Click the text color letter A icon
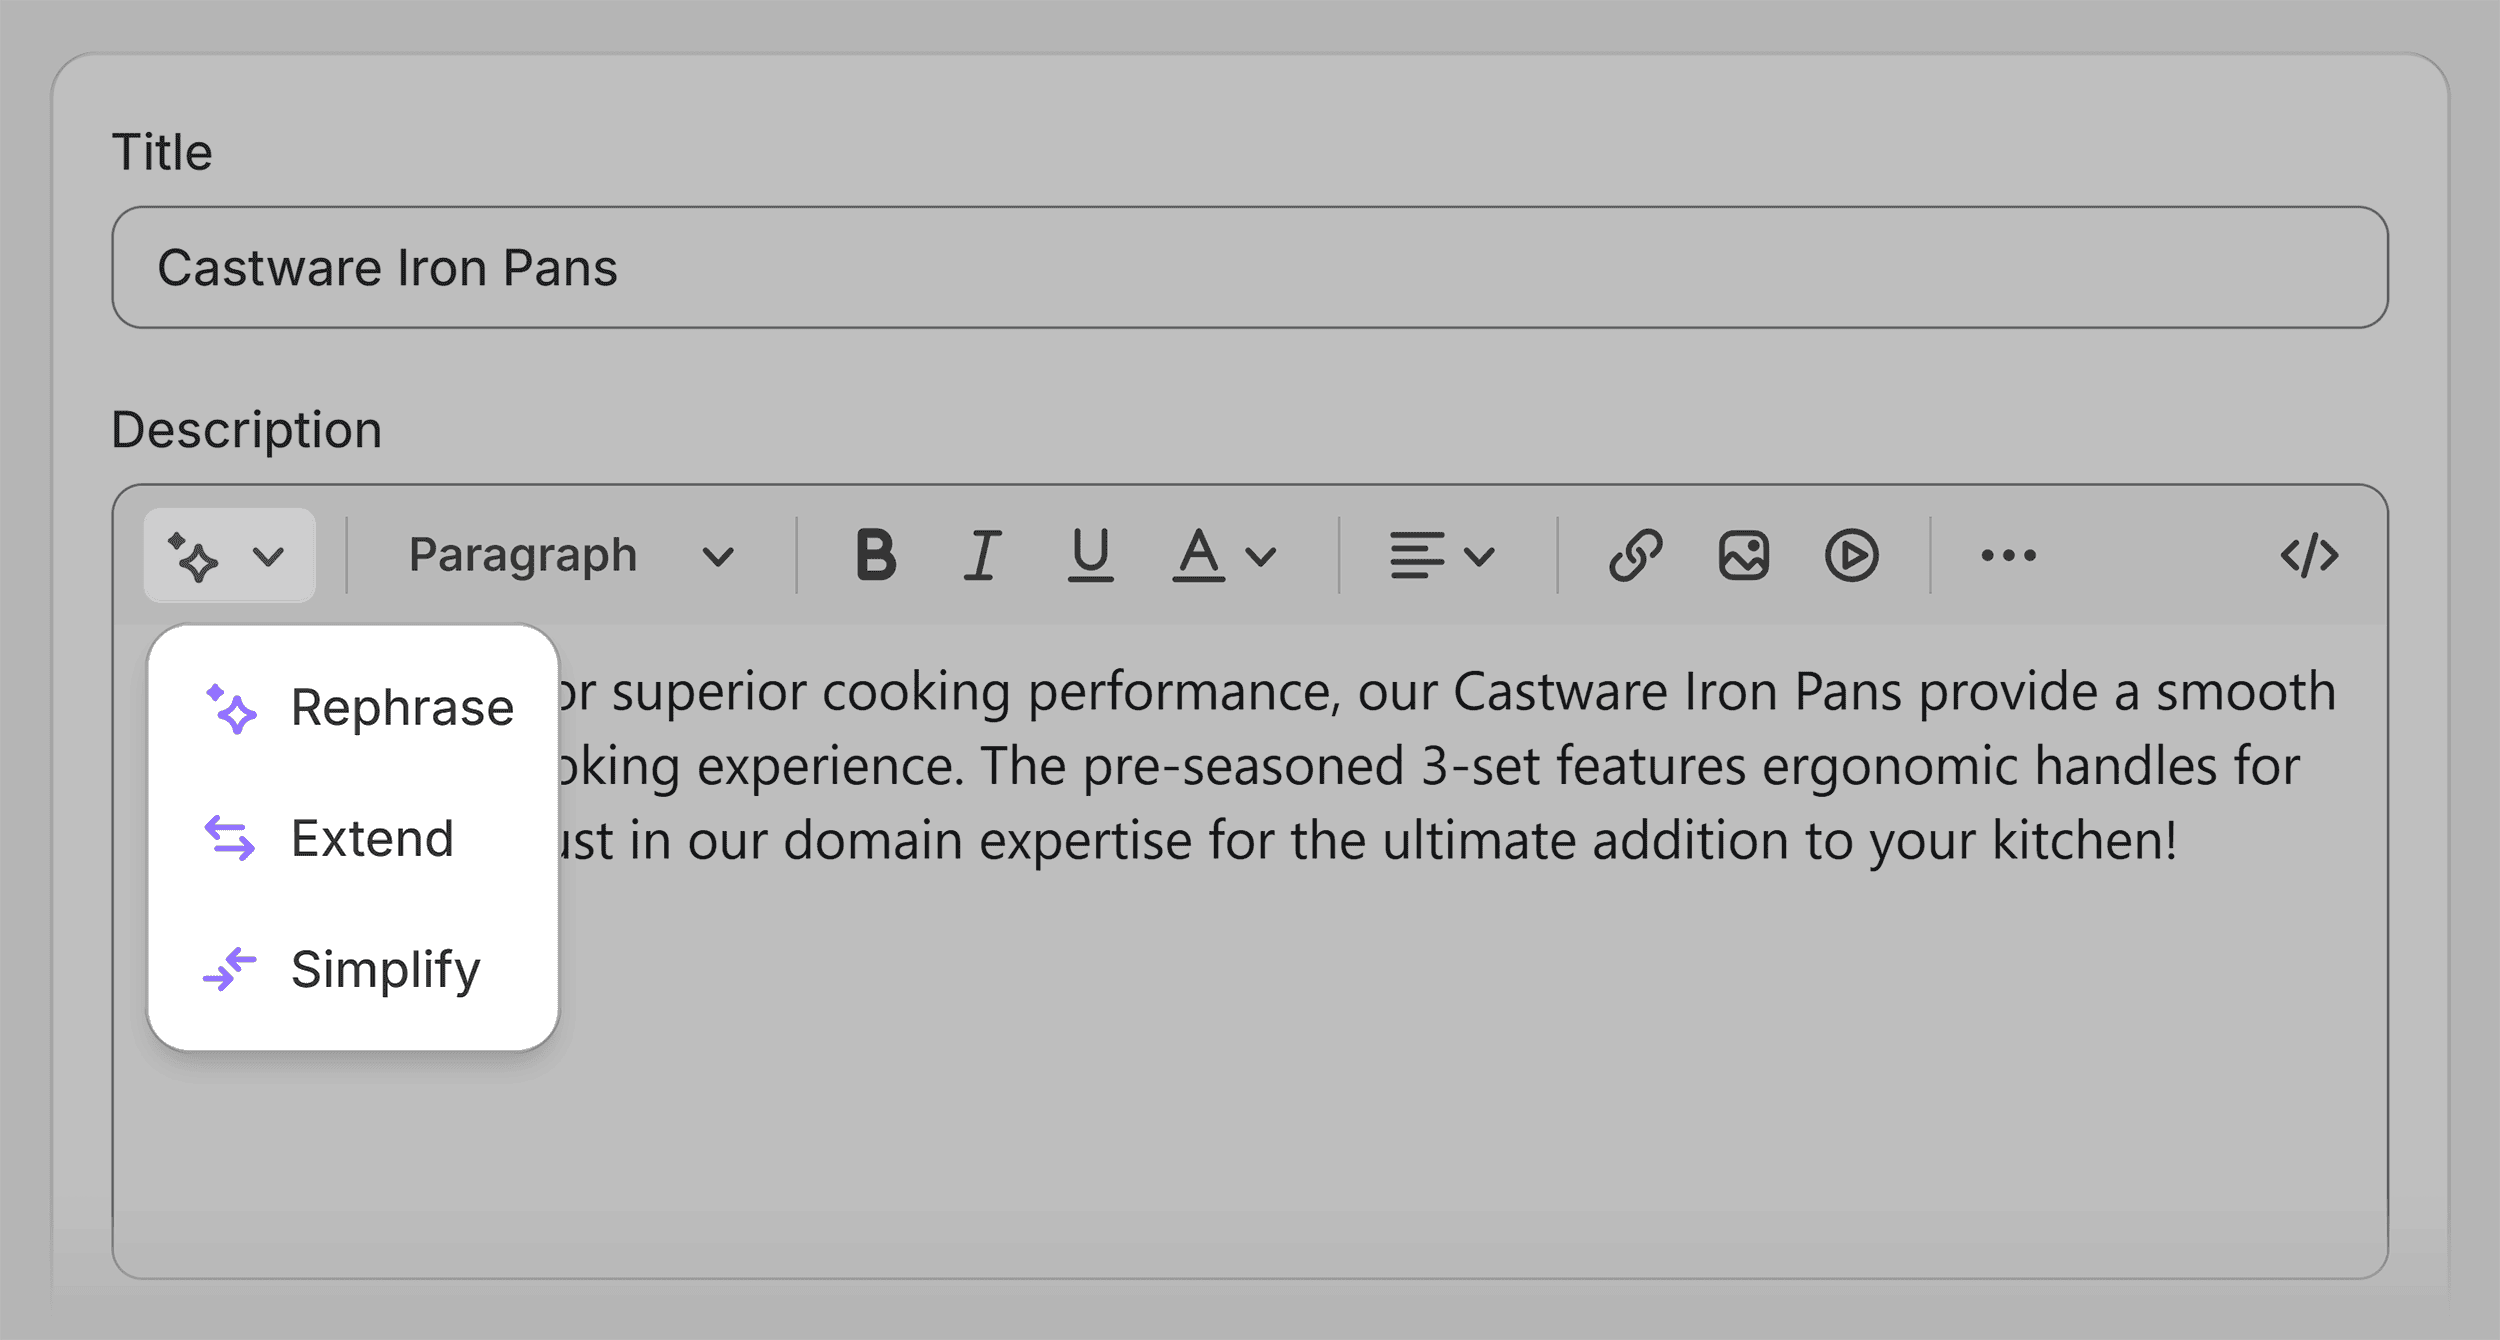This screenshot has height=1340, width=2500. tap(1198, 555)
